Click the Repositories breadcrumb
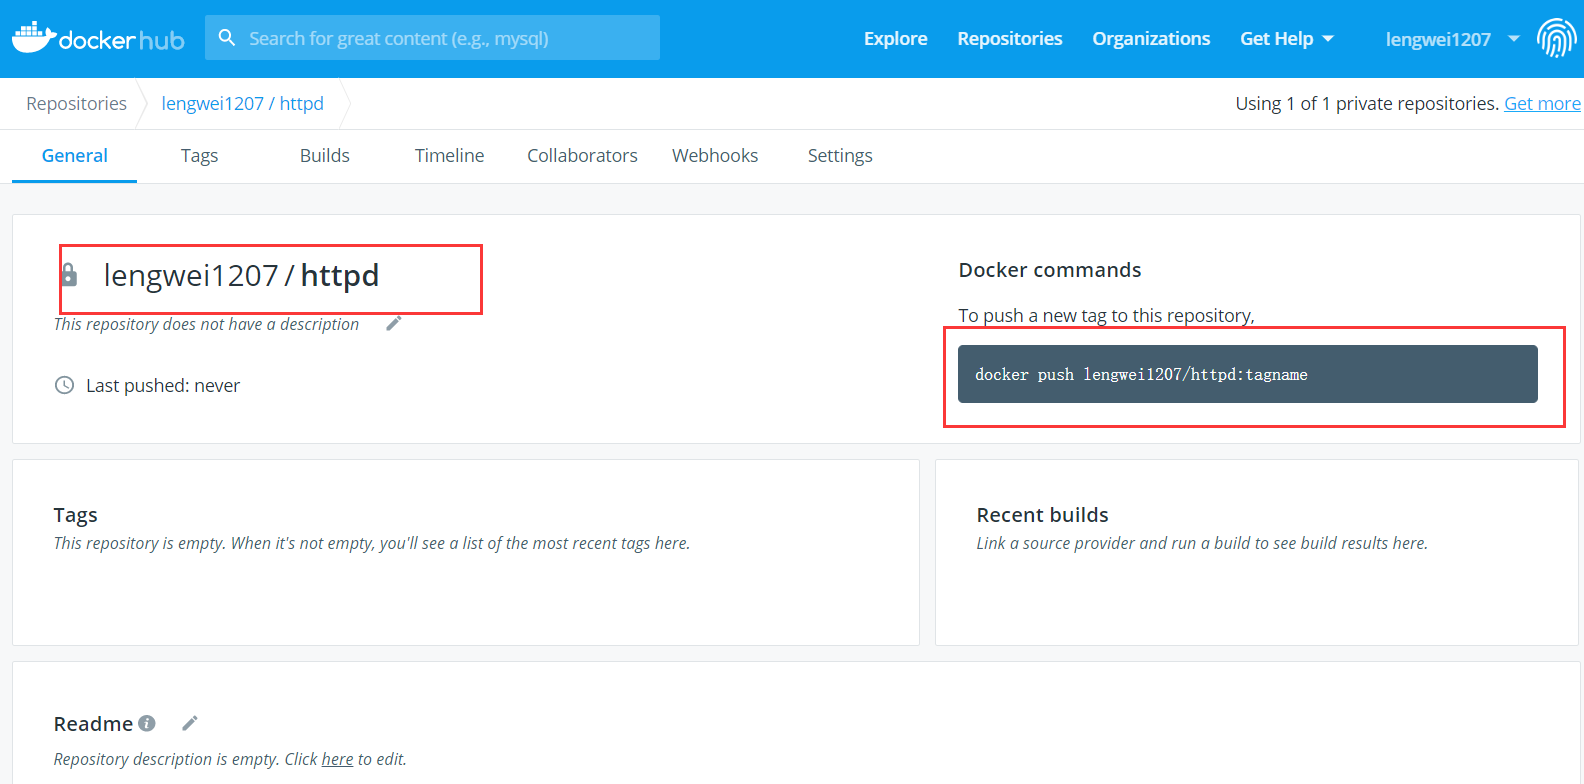This screenshot has height=784, width=1584. click(x=77, y=104)
